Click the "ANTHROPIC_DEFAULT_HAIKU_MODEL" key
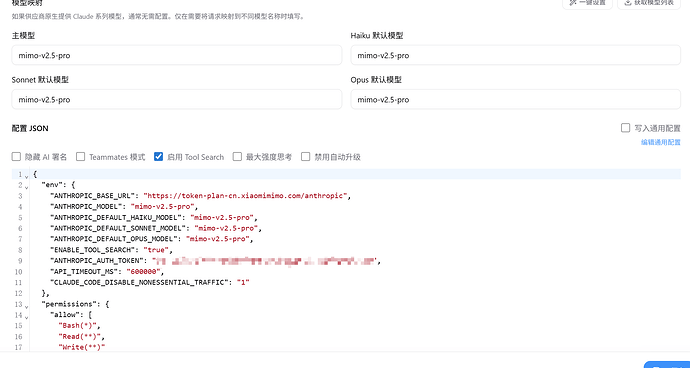 116,217
